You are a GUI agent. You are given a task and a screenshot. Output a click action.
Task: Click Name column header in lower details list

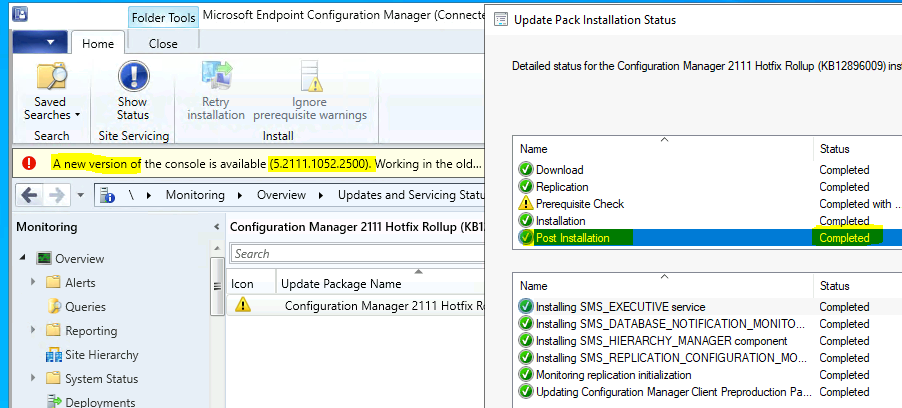663,285
